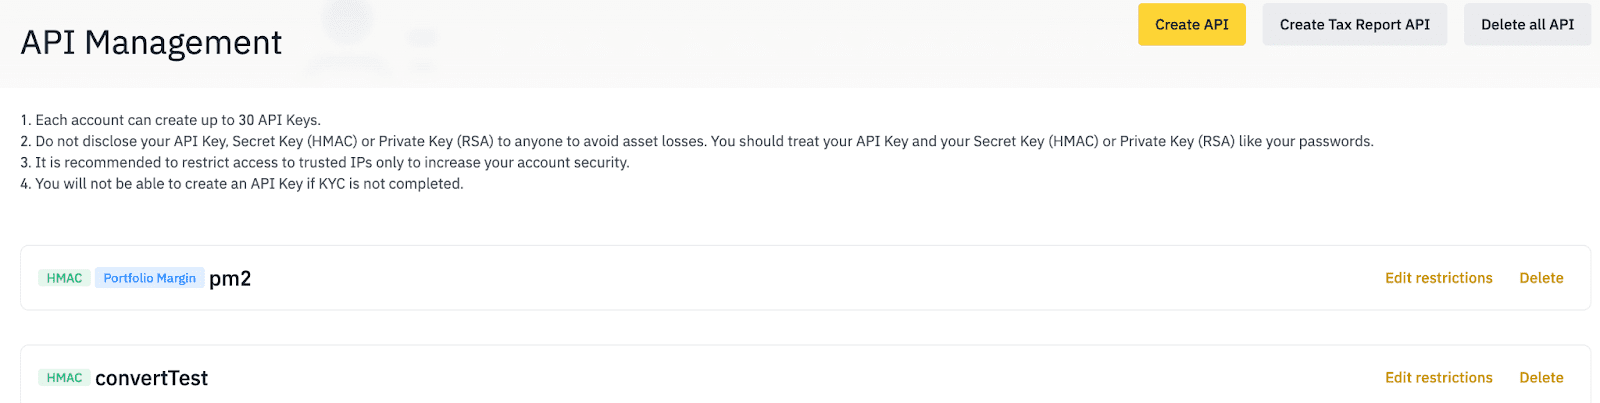Screen dimensions: 1600x403
Task: Click the note about KYC completion
Action: pos(241,184)
